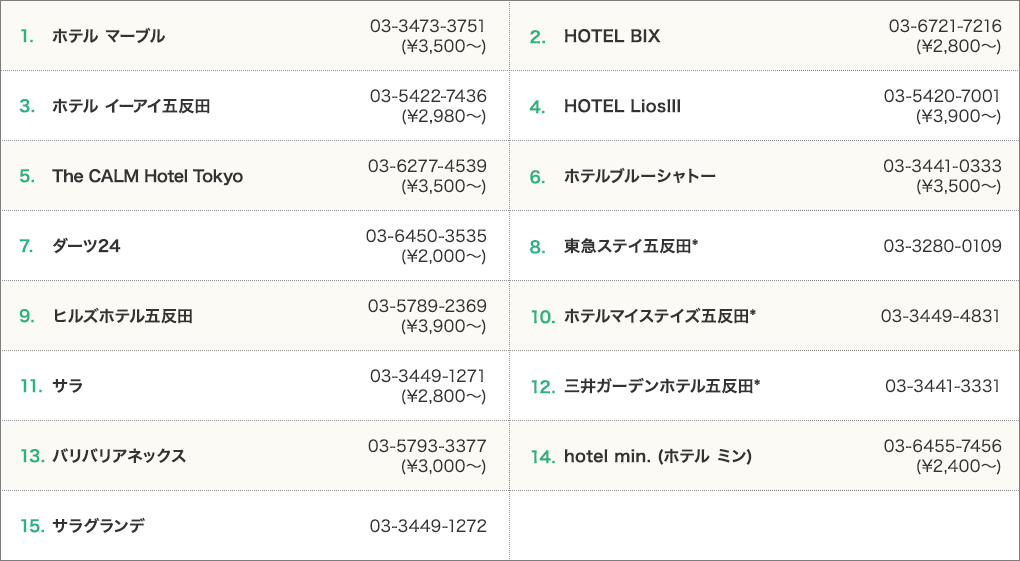Screen dimensions: 1020x561
Task: Click the サラ hotel name
Action: click(68, 385)
